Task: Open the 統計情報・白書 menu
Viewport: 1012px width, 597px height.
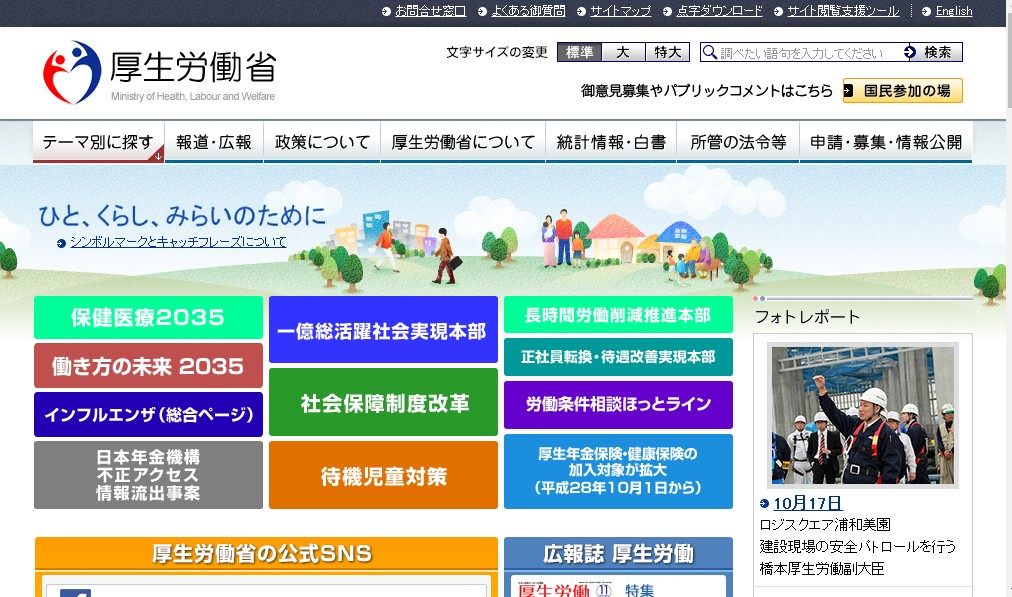Action: pyautogui.click(x=611, y=141)
